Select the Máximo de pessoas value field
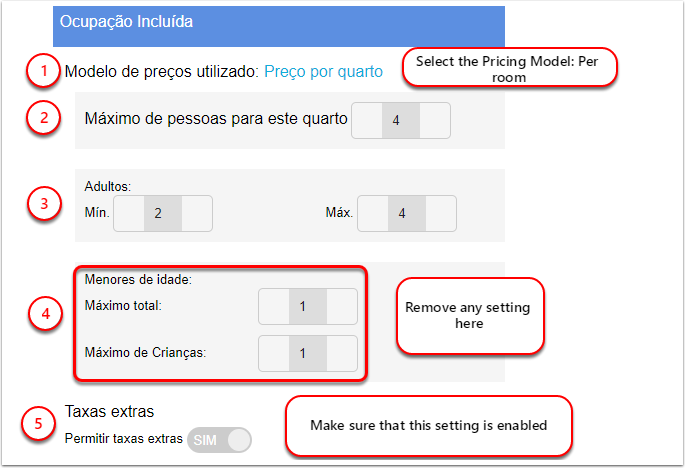The image size is (685, 468). pos(401,120)
